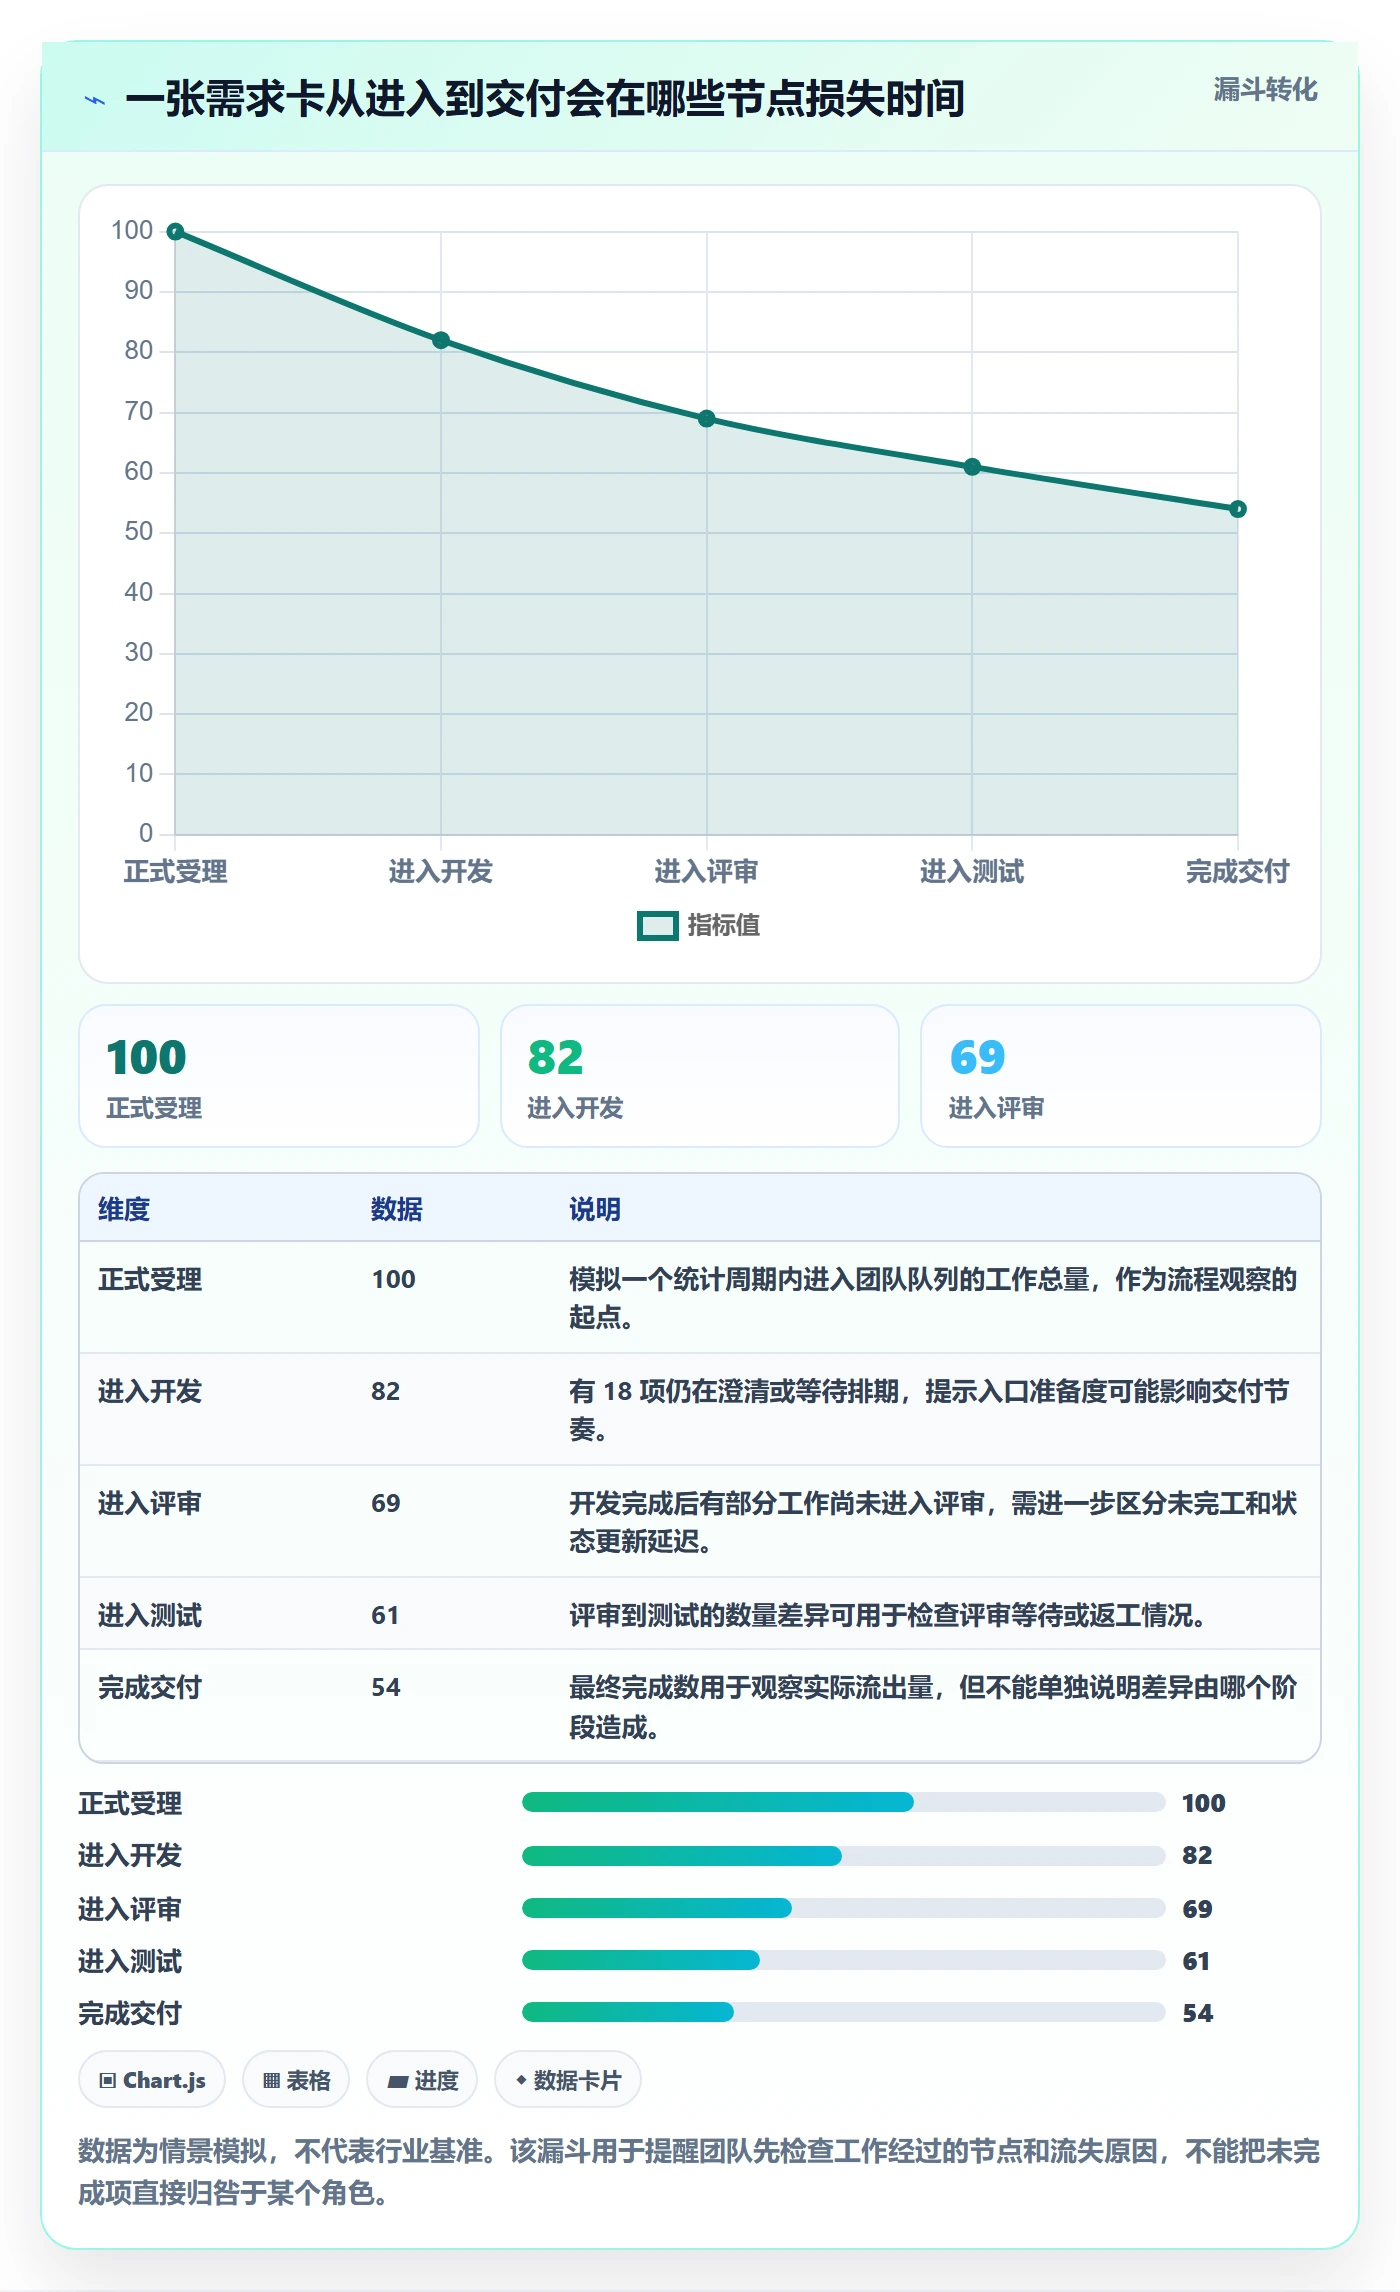Screen dimensions: 1400x2292
Task: Click the 完成交付 progress bar
Action: coord(844,2012)
